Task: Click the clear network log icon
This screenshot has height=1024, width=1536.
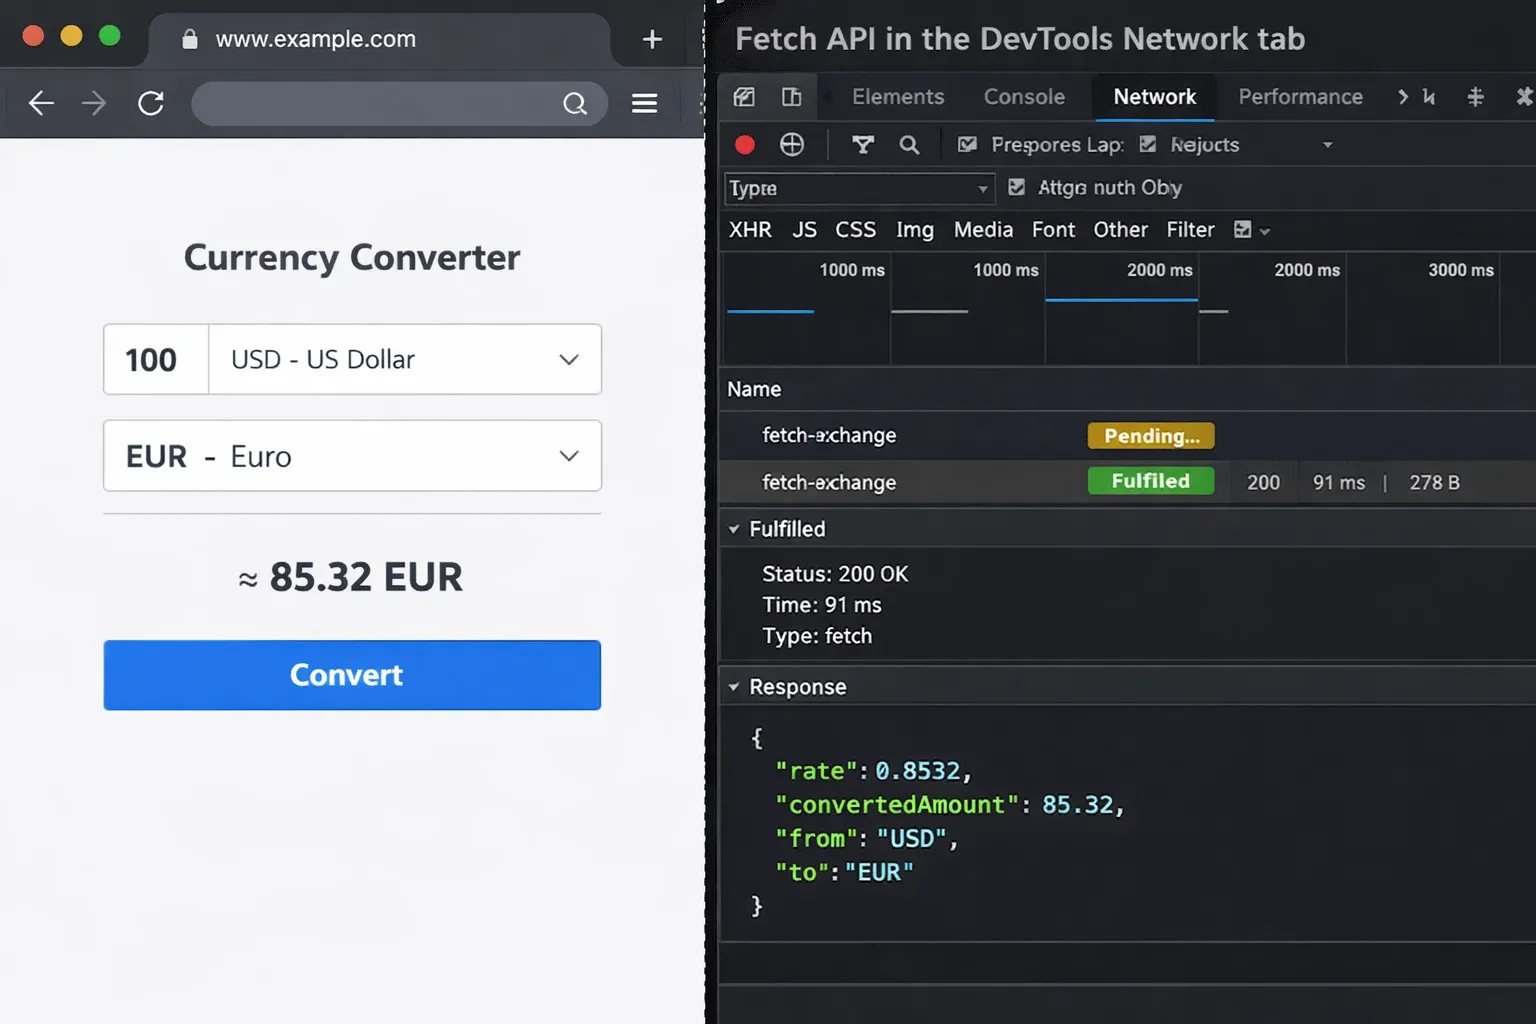Action: (792, 145)
